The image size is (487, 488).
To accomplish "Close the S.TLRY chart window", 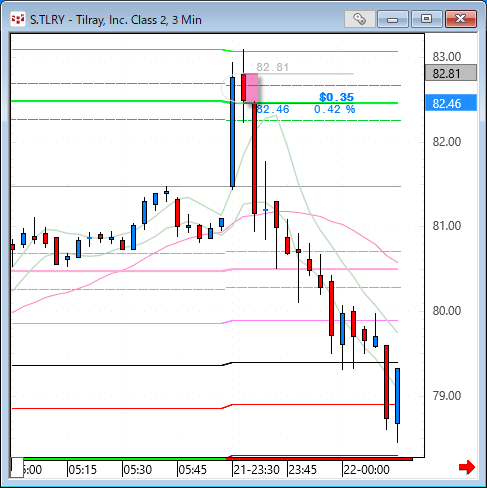I will pos(461,19).
